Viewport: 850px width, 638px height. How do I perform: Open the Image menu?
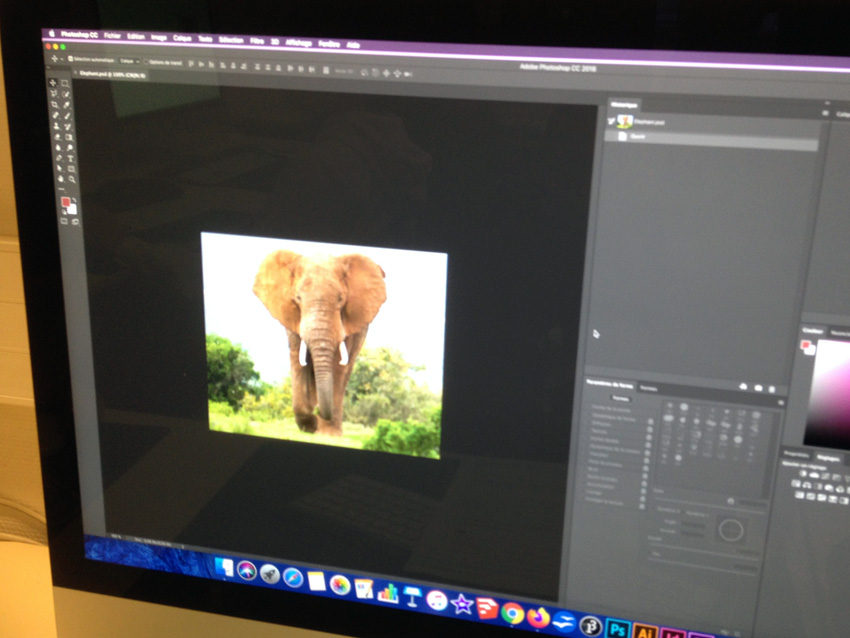pyautogui.click(x=159, y=37)
